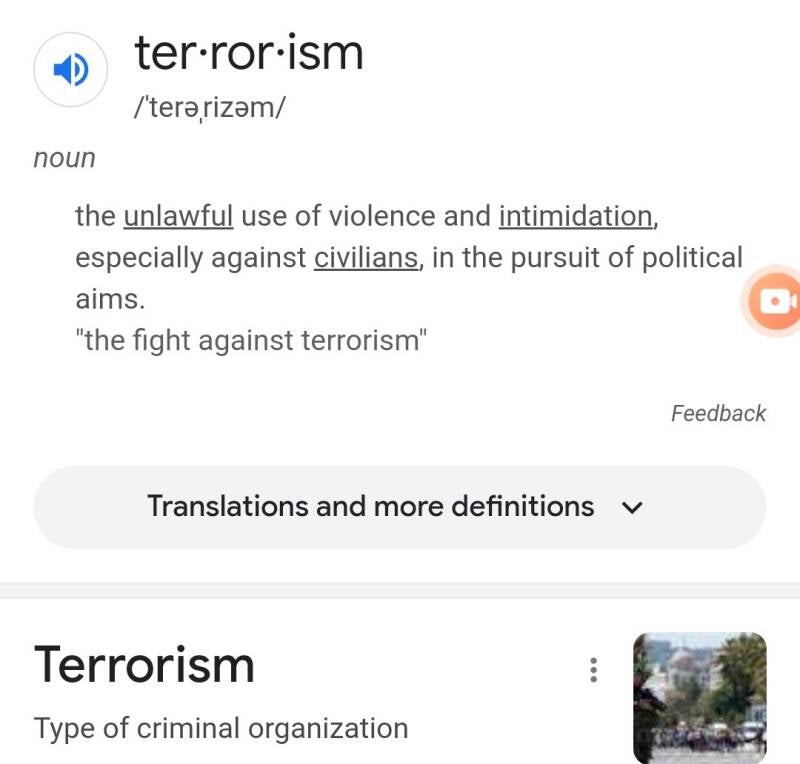
Task: Expand the chevron beside Translations and more definitions
Action: [631, 507]
